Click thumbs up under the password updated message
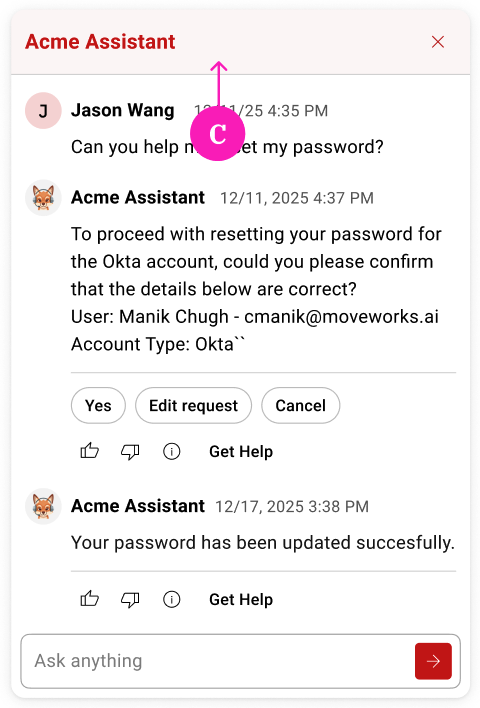This screenshot has width=480, height=708. [x=89, y=599]
